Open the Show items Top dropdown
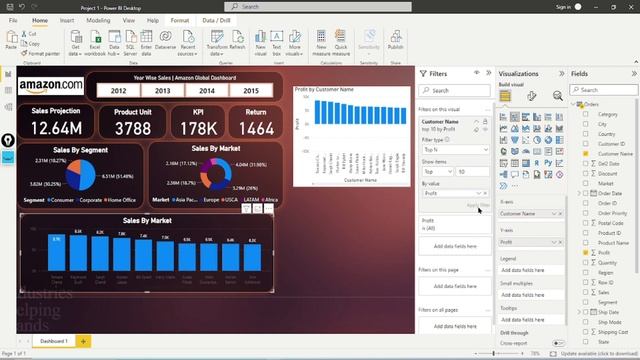Image resolution: width=640 pixels, height=360 pixels. click(x=438, y=172)
